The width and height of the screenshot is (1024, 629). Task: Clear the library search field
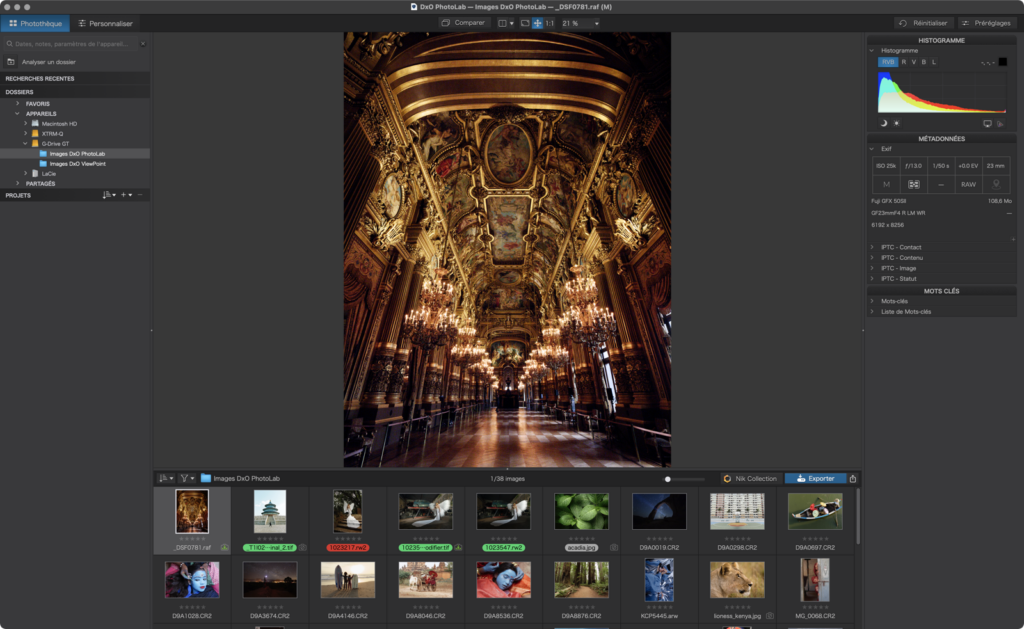tap(143, 44)
